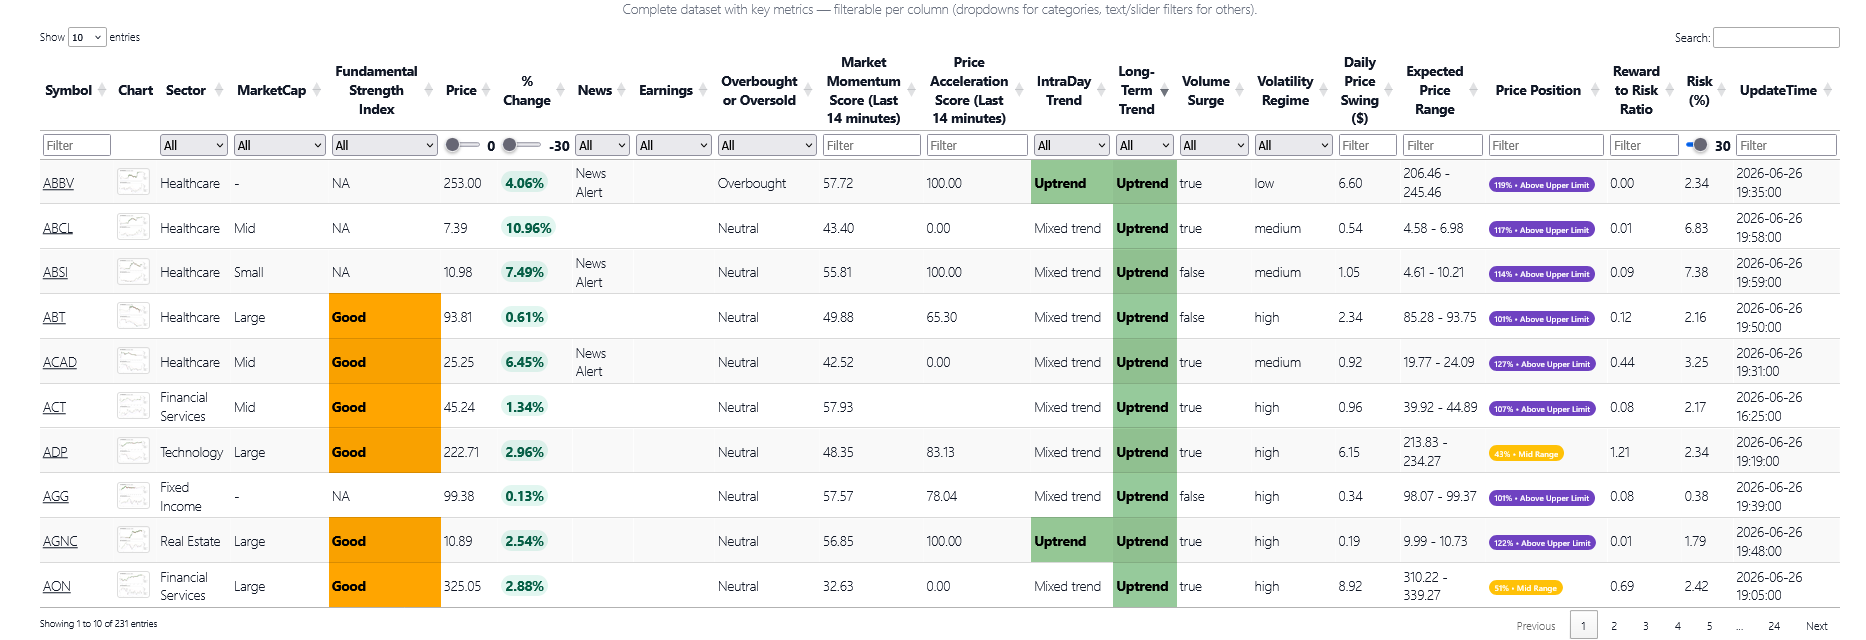Click the sort arrows beside Price header

pos(486,90)
